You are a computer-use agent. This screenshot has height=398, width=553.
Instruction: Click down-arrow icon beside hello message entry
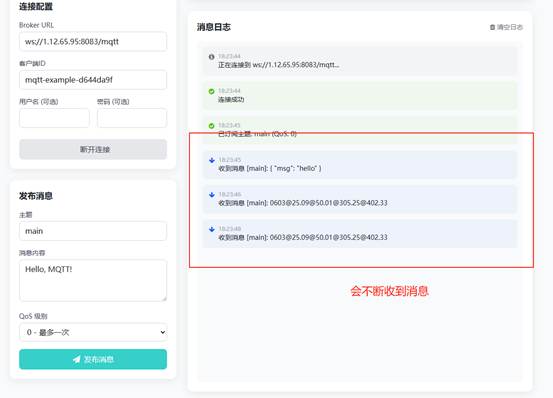tap(212, 160)
